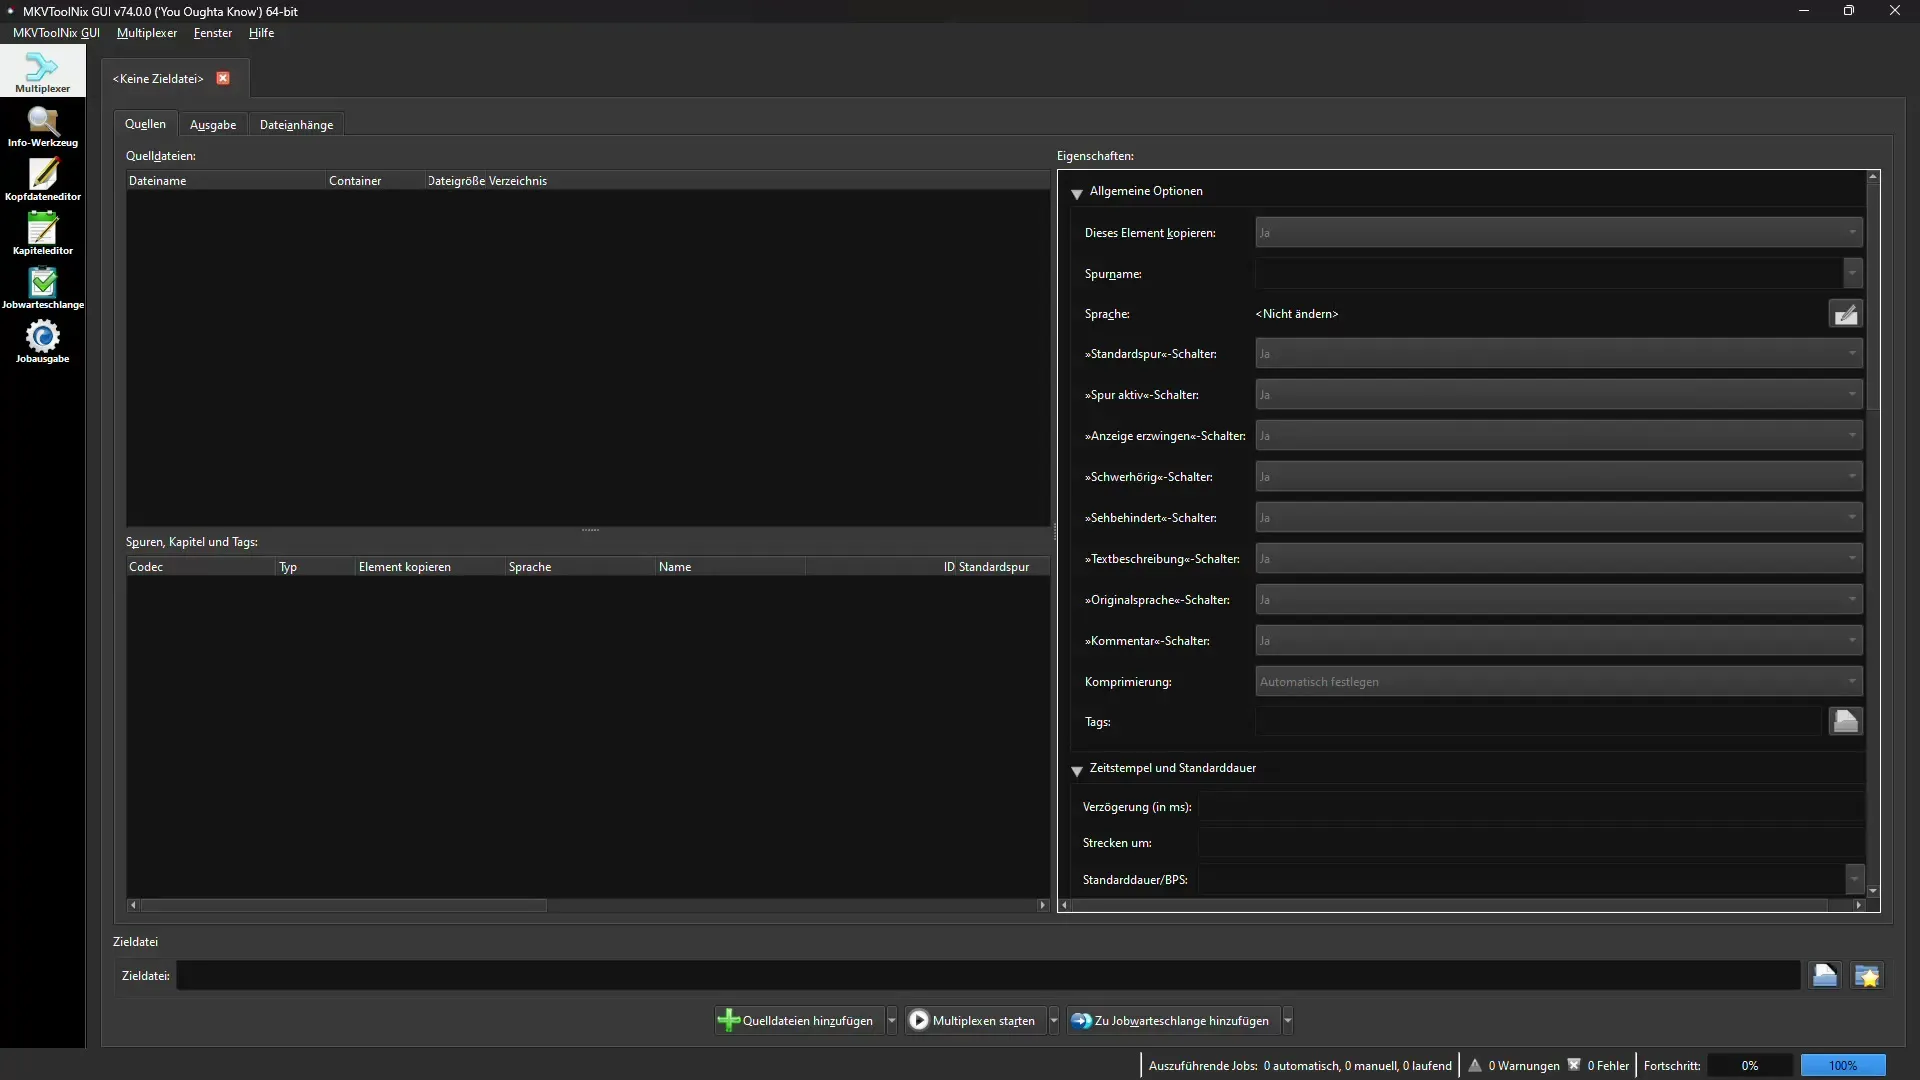Viewport: 1920px width, 1080px height.
Task: Click the blue 100% progress bar
Action: pyautogui.click(x=1843, y=1066)
